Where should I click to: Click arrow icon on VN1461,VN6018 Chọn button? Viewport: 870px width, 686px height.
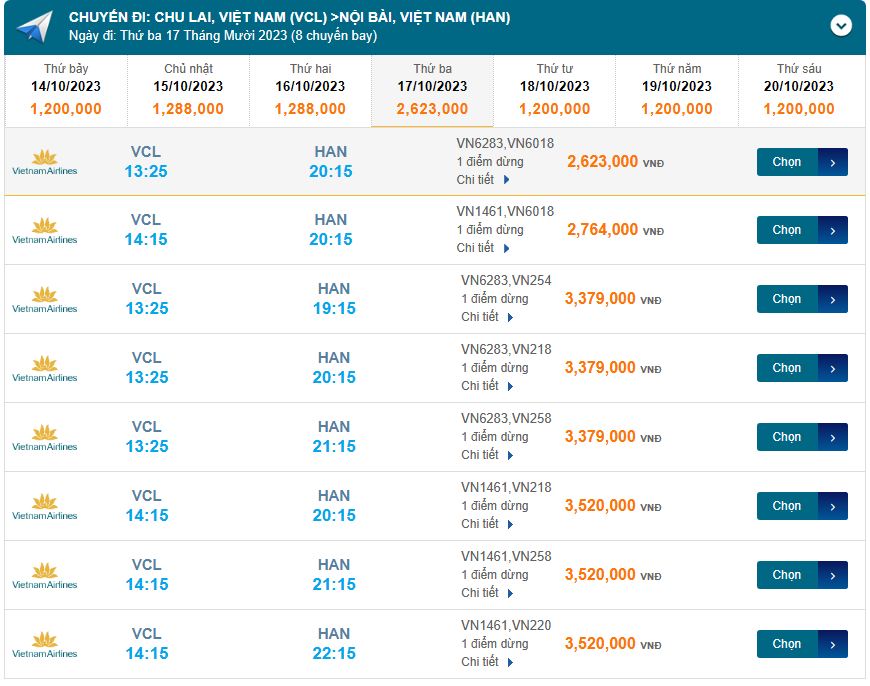833,231
